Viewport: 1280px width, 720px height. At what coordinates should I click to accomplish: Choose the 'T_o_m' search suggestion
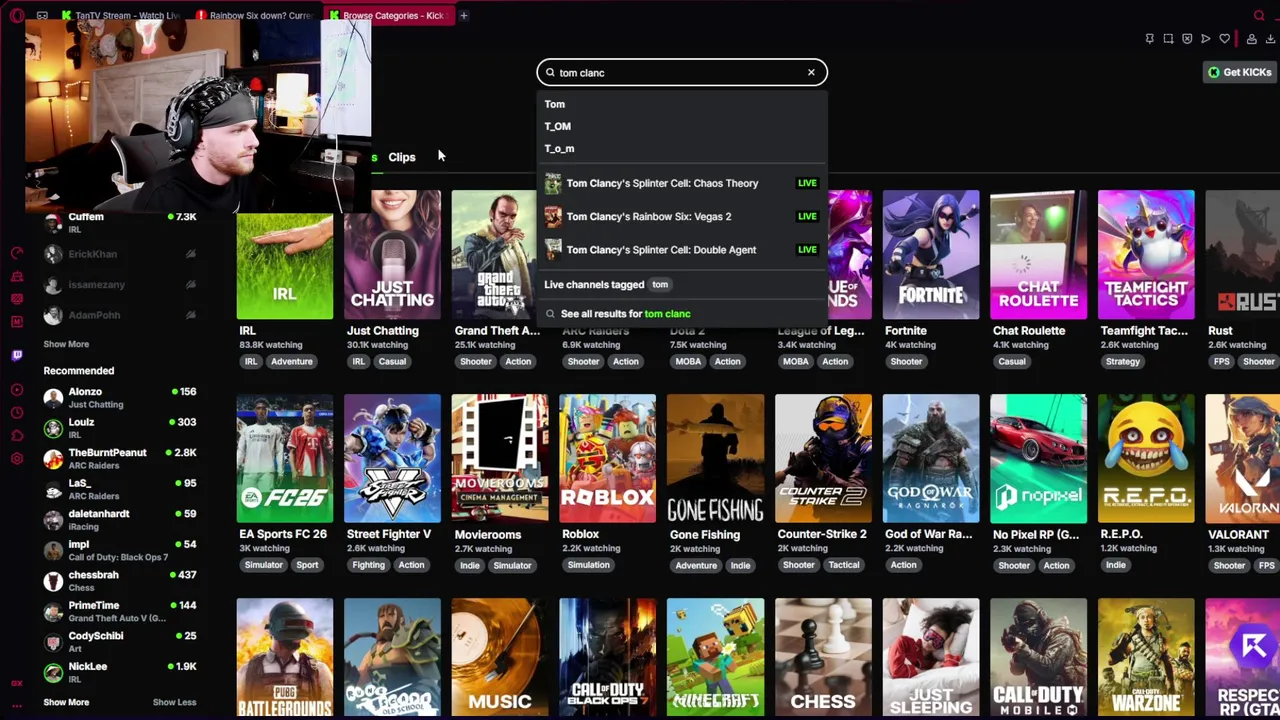tap(559, 148)
